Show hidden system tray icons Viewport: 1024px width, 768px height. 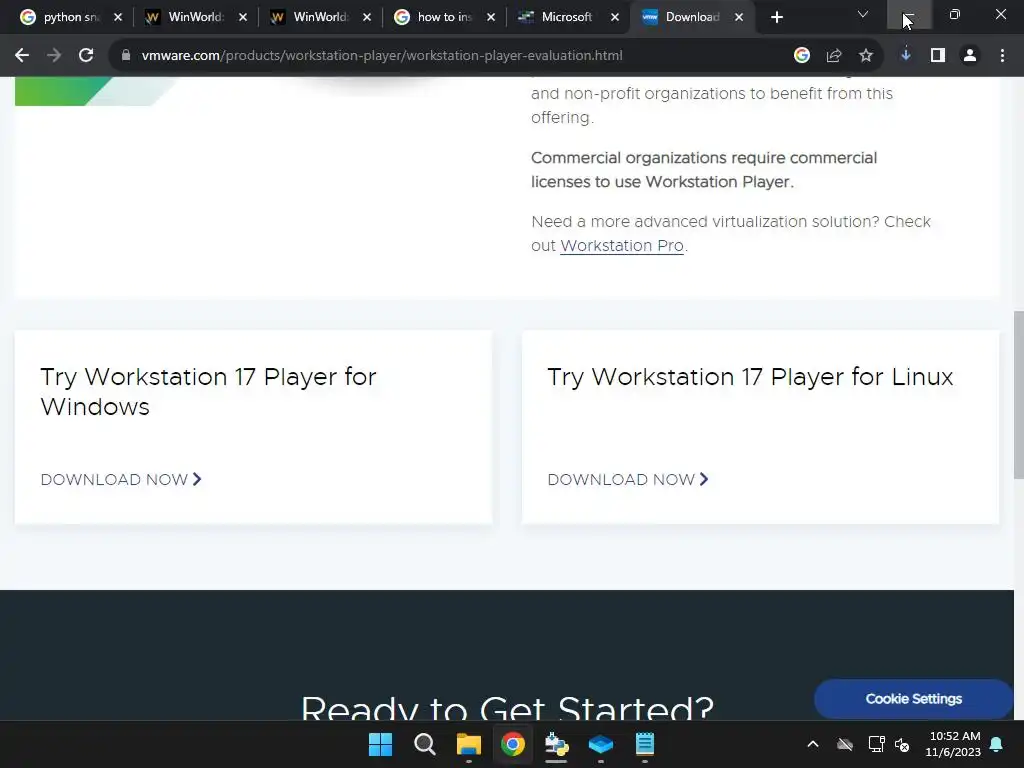(x=813, y=744)
